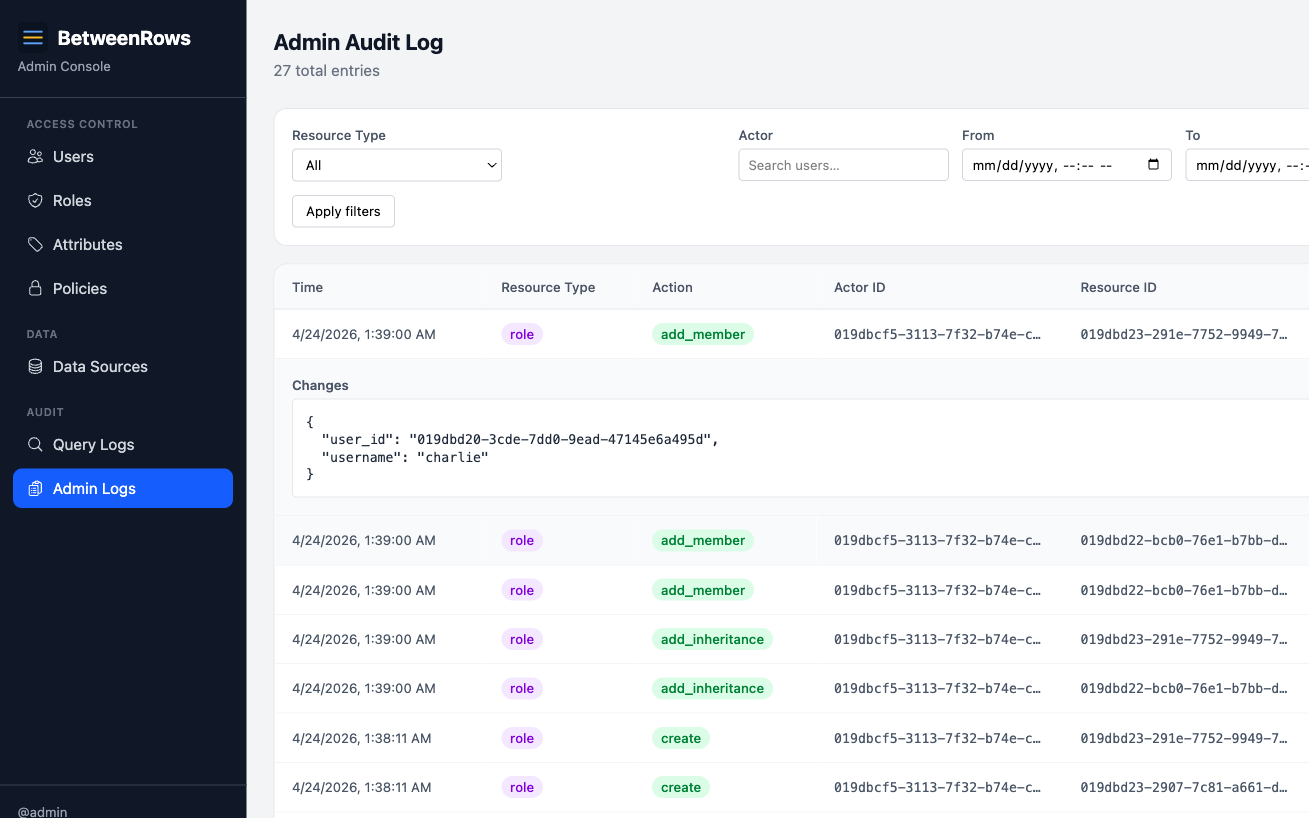Open the From date calendar picker icon
The height and width of the screenshot is (818, 1309).
click(1153, 165)
